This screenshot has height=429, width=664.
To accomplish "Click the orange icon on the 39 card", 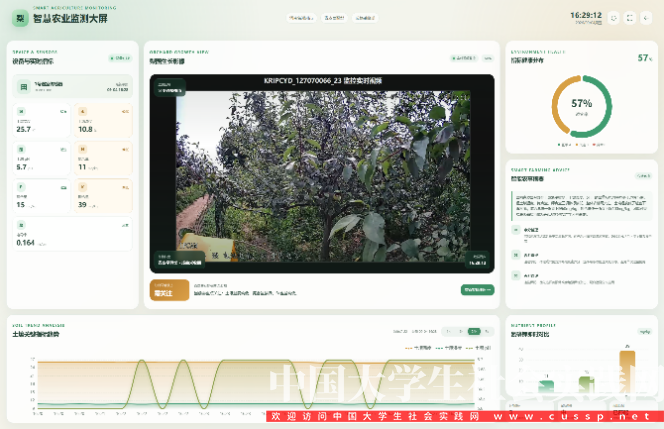I will pos(83,187).
